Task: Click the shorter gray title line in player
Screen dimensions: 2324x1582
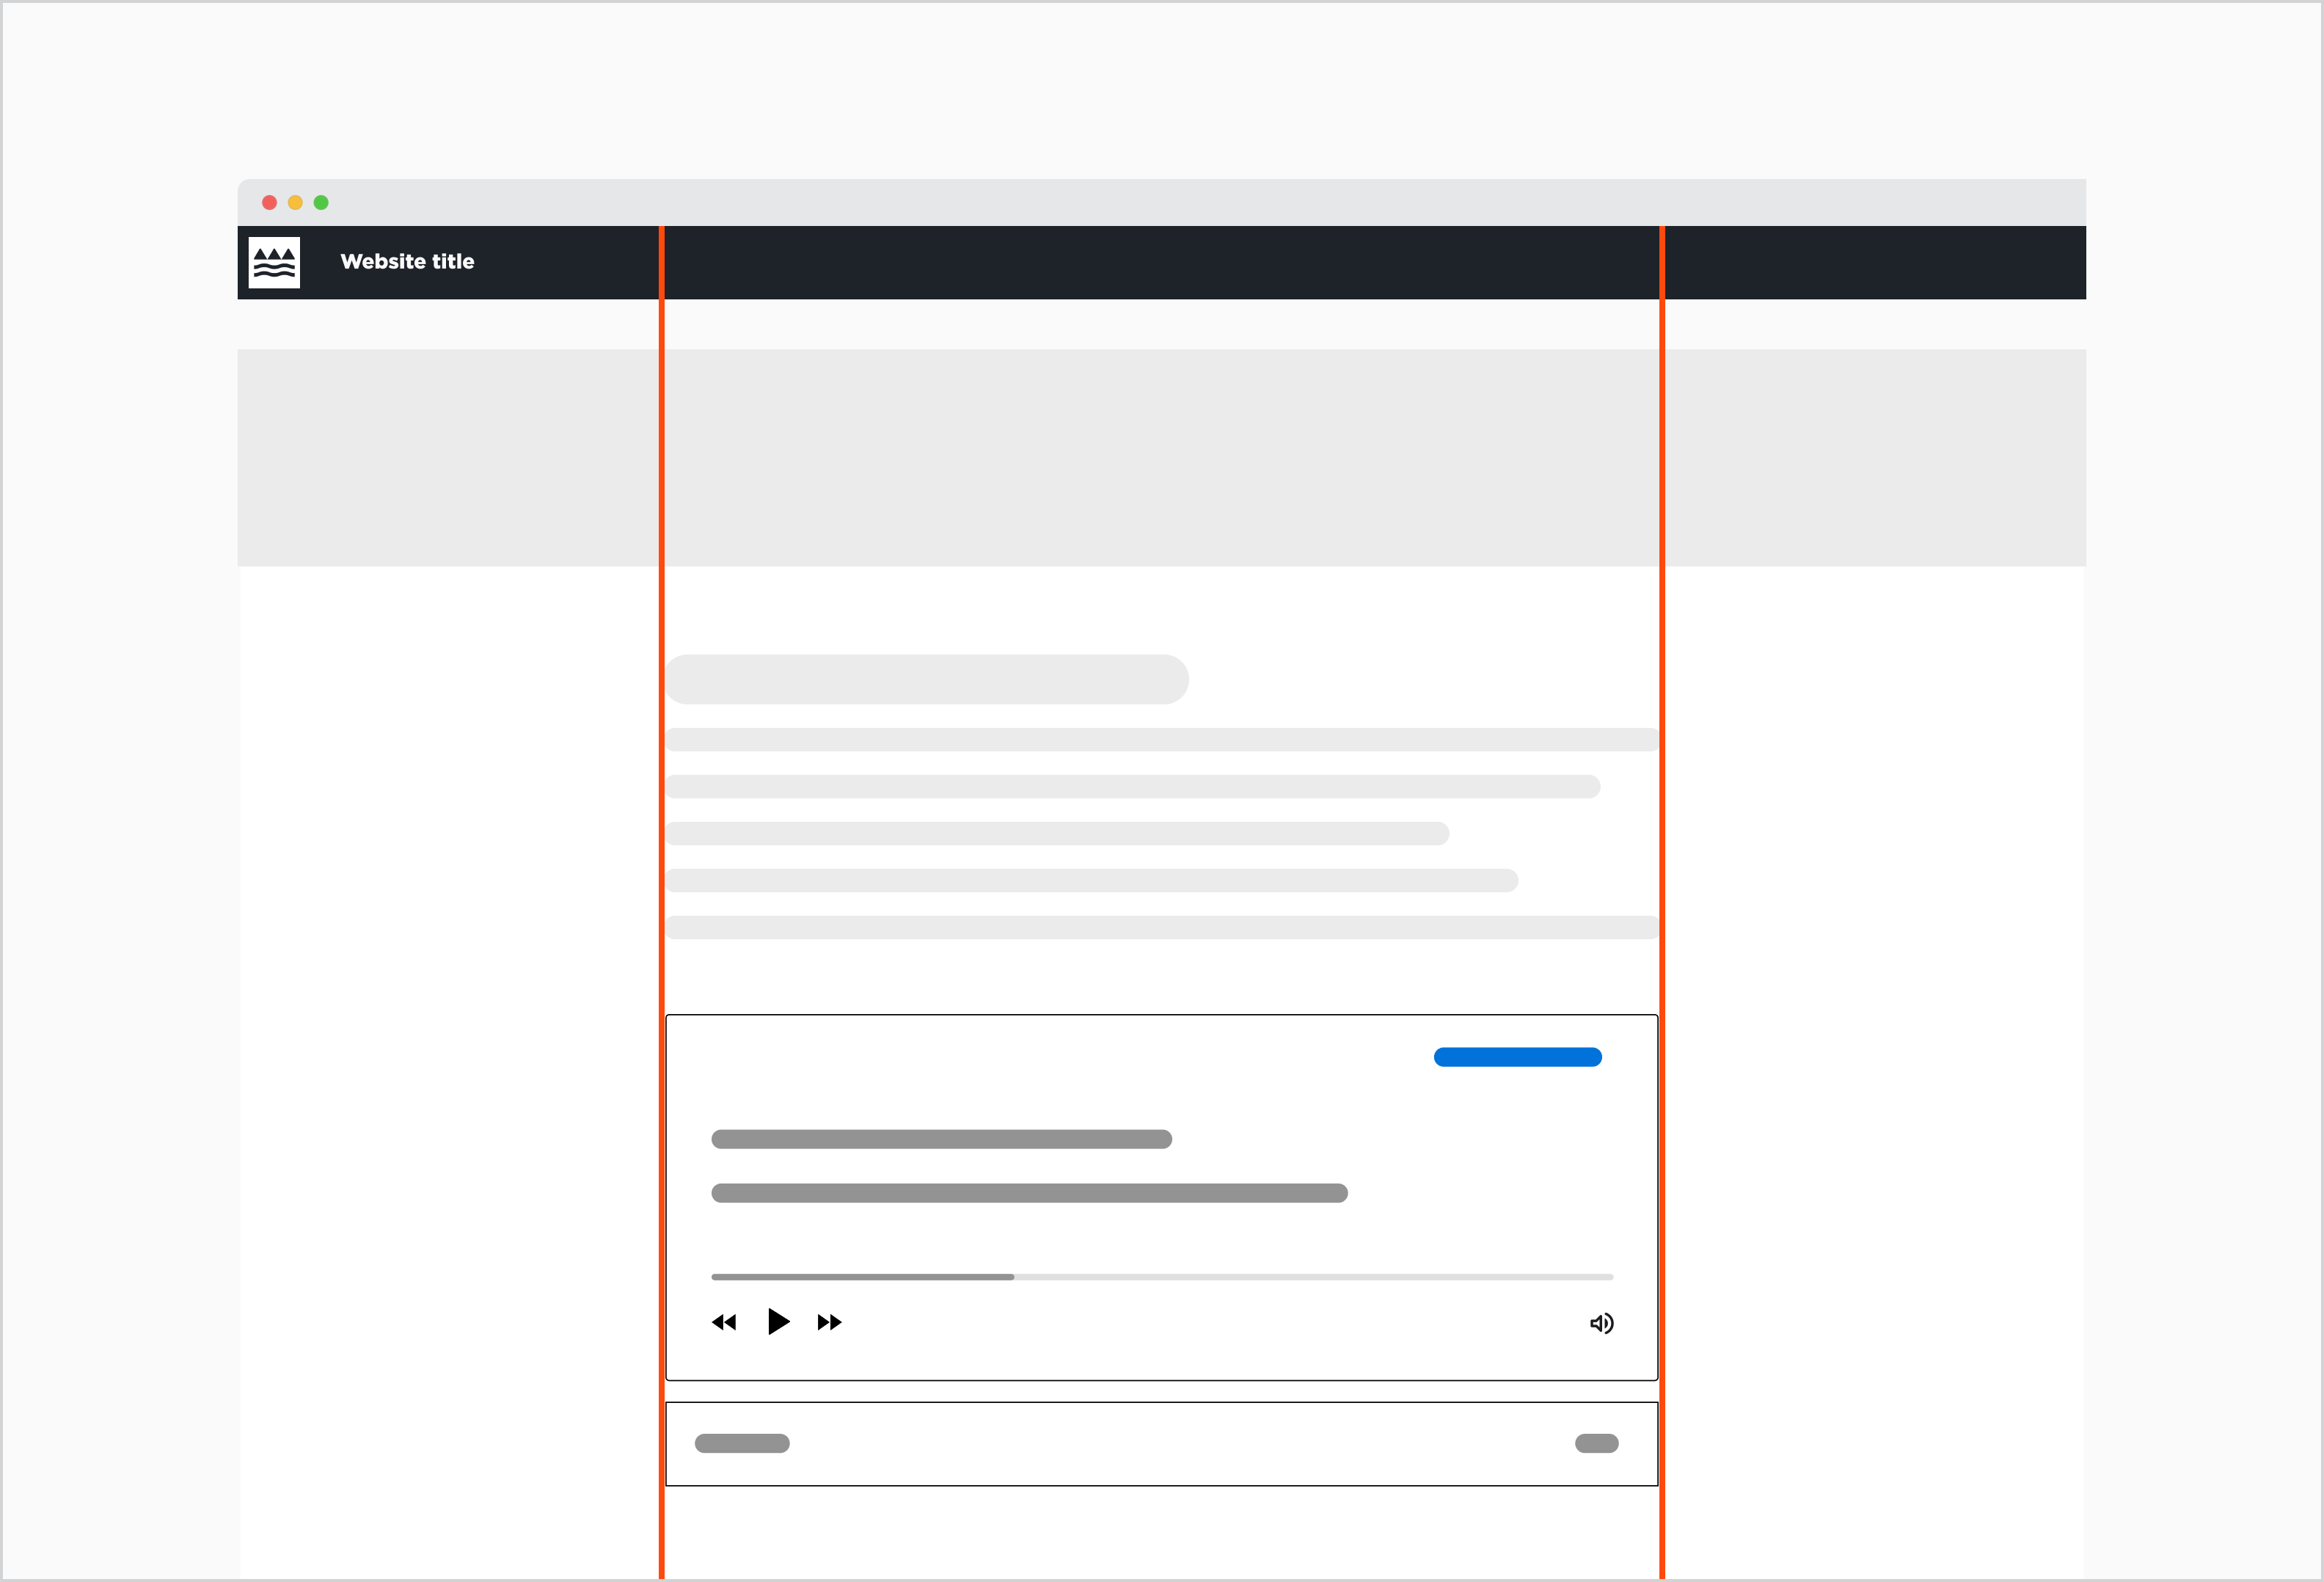Action: (x=941, y=1139)
